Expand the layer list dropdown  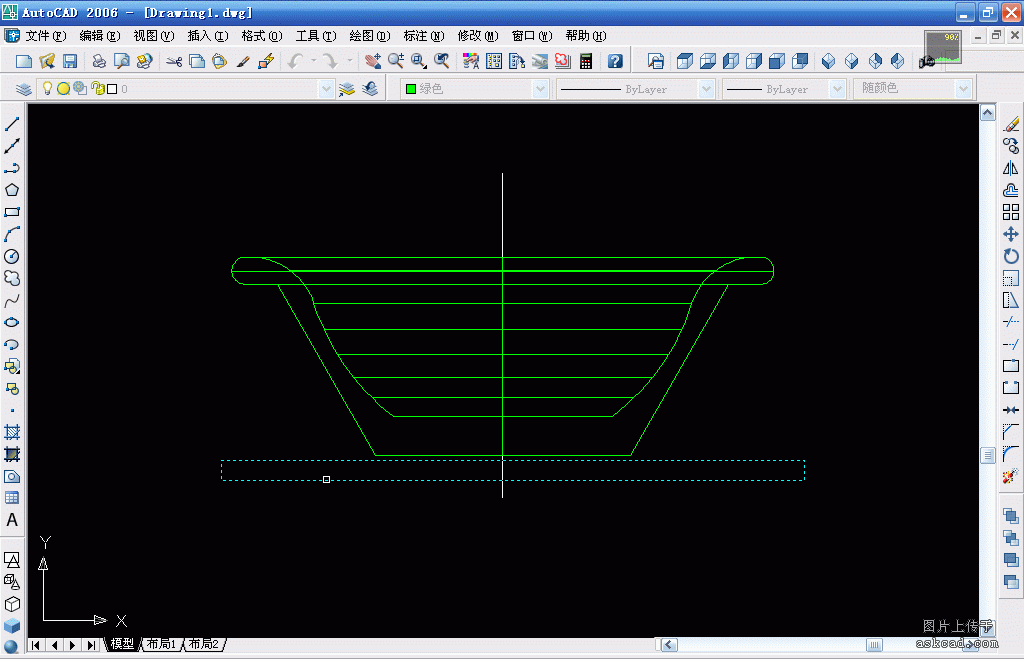[x=327, y=89]
